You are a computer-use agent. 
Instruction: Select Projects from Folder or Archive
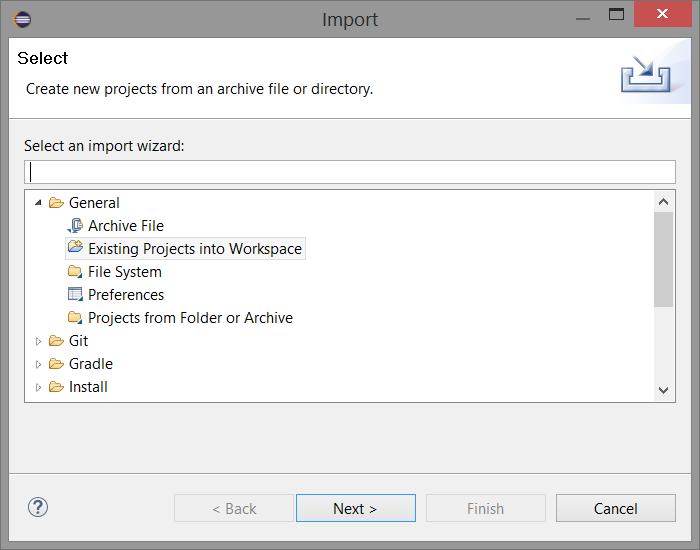point(190,318)
